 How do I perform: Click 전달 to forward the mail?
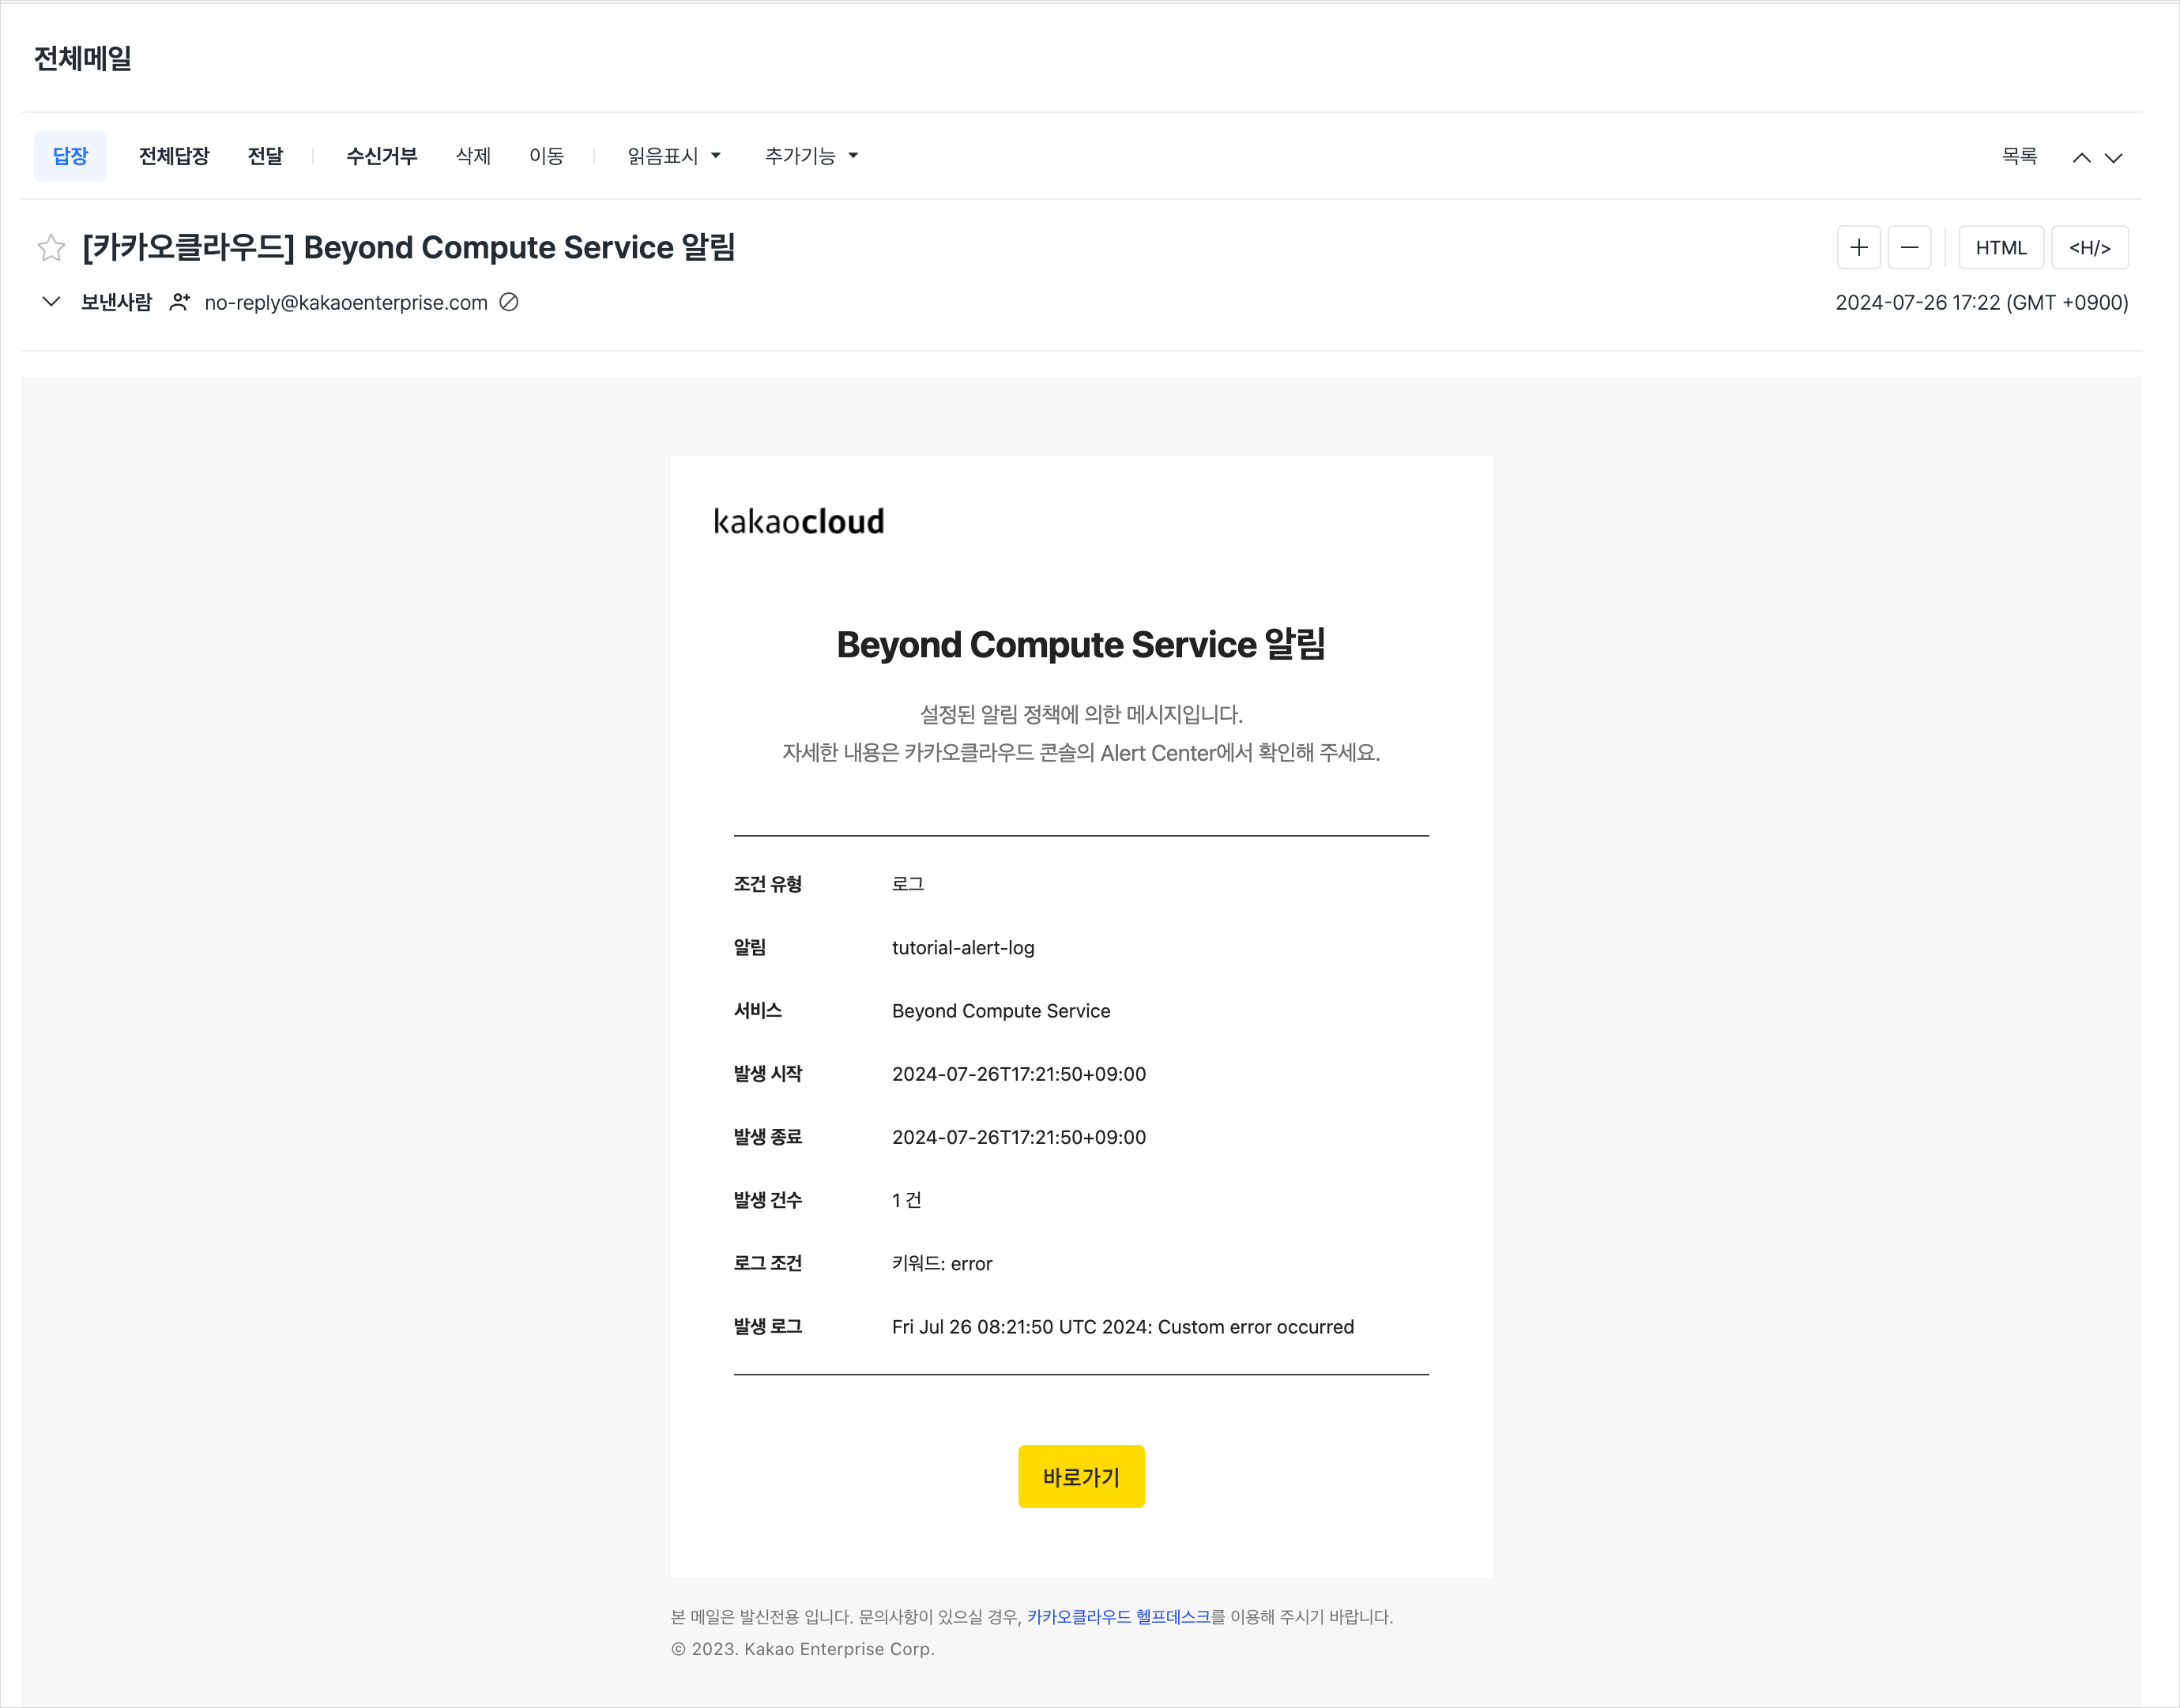(x=265, y=156)
